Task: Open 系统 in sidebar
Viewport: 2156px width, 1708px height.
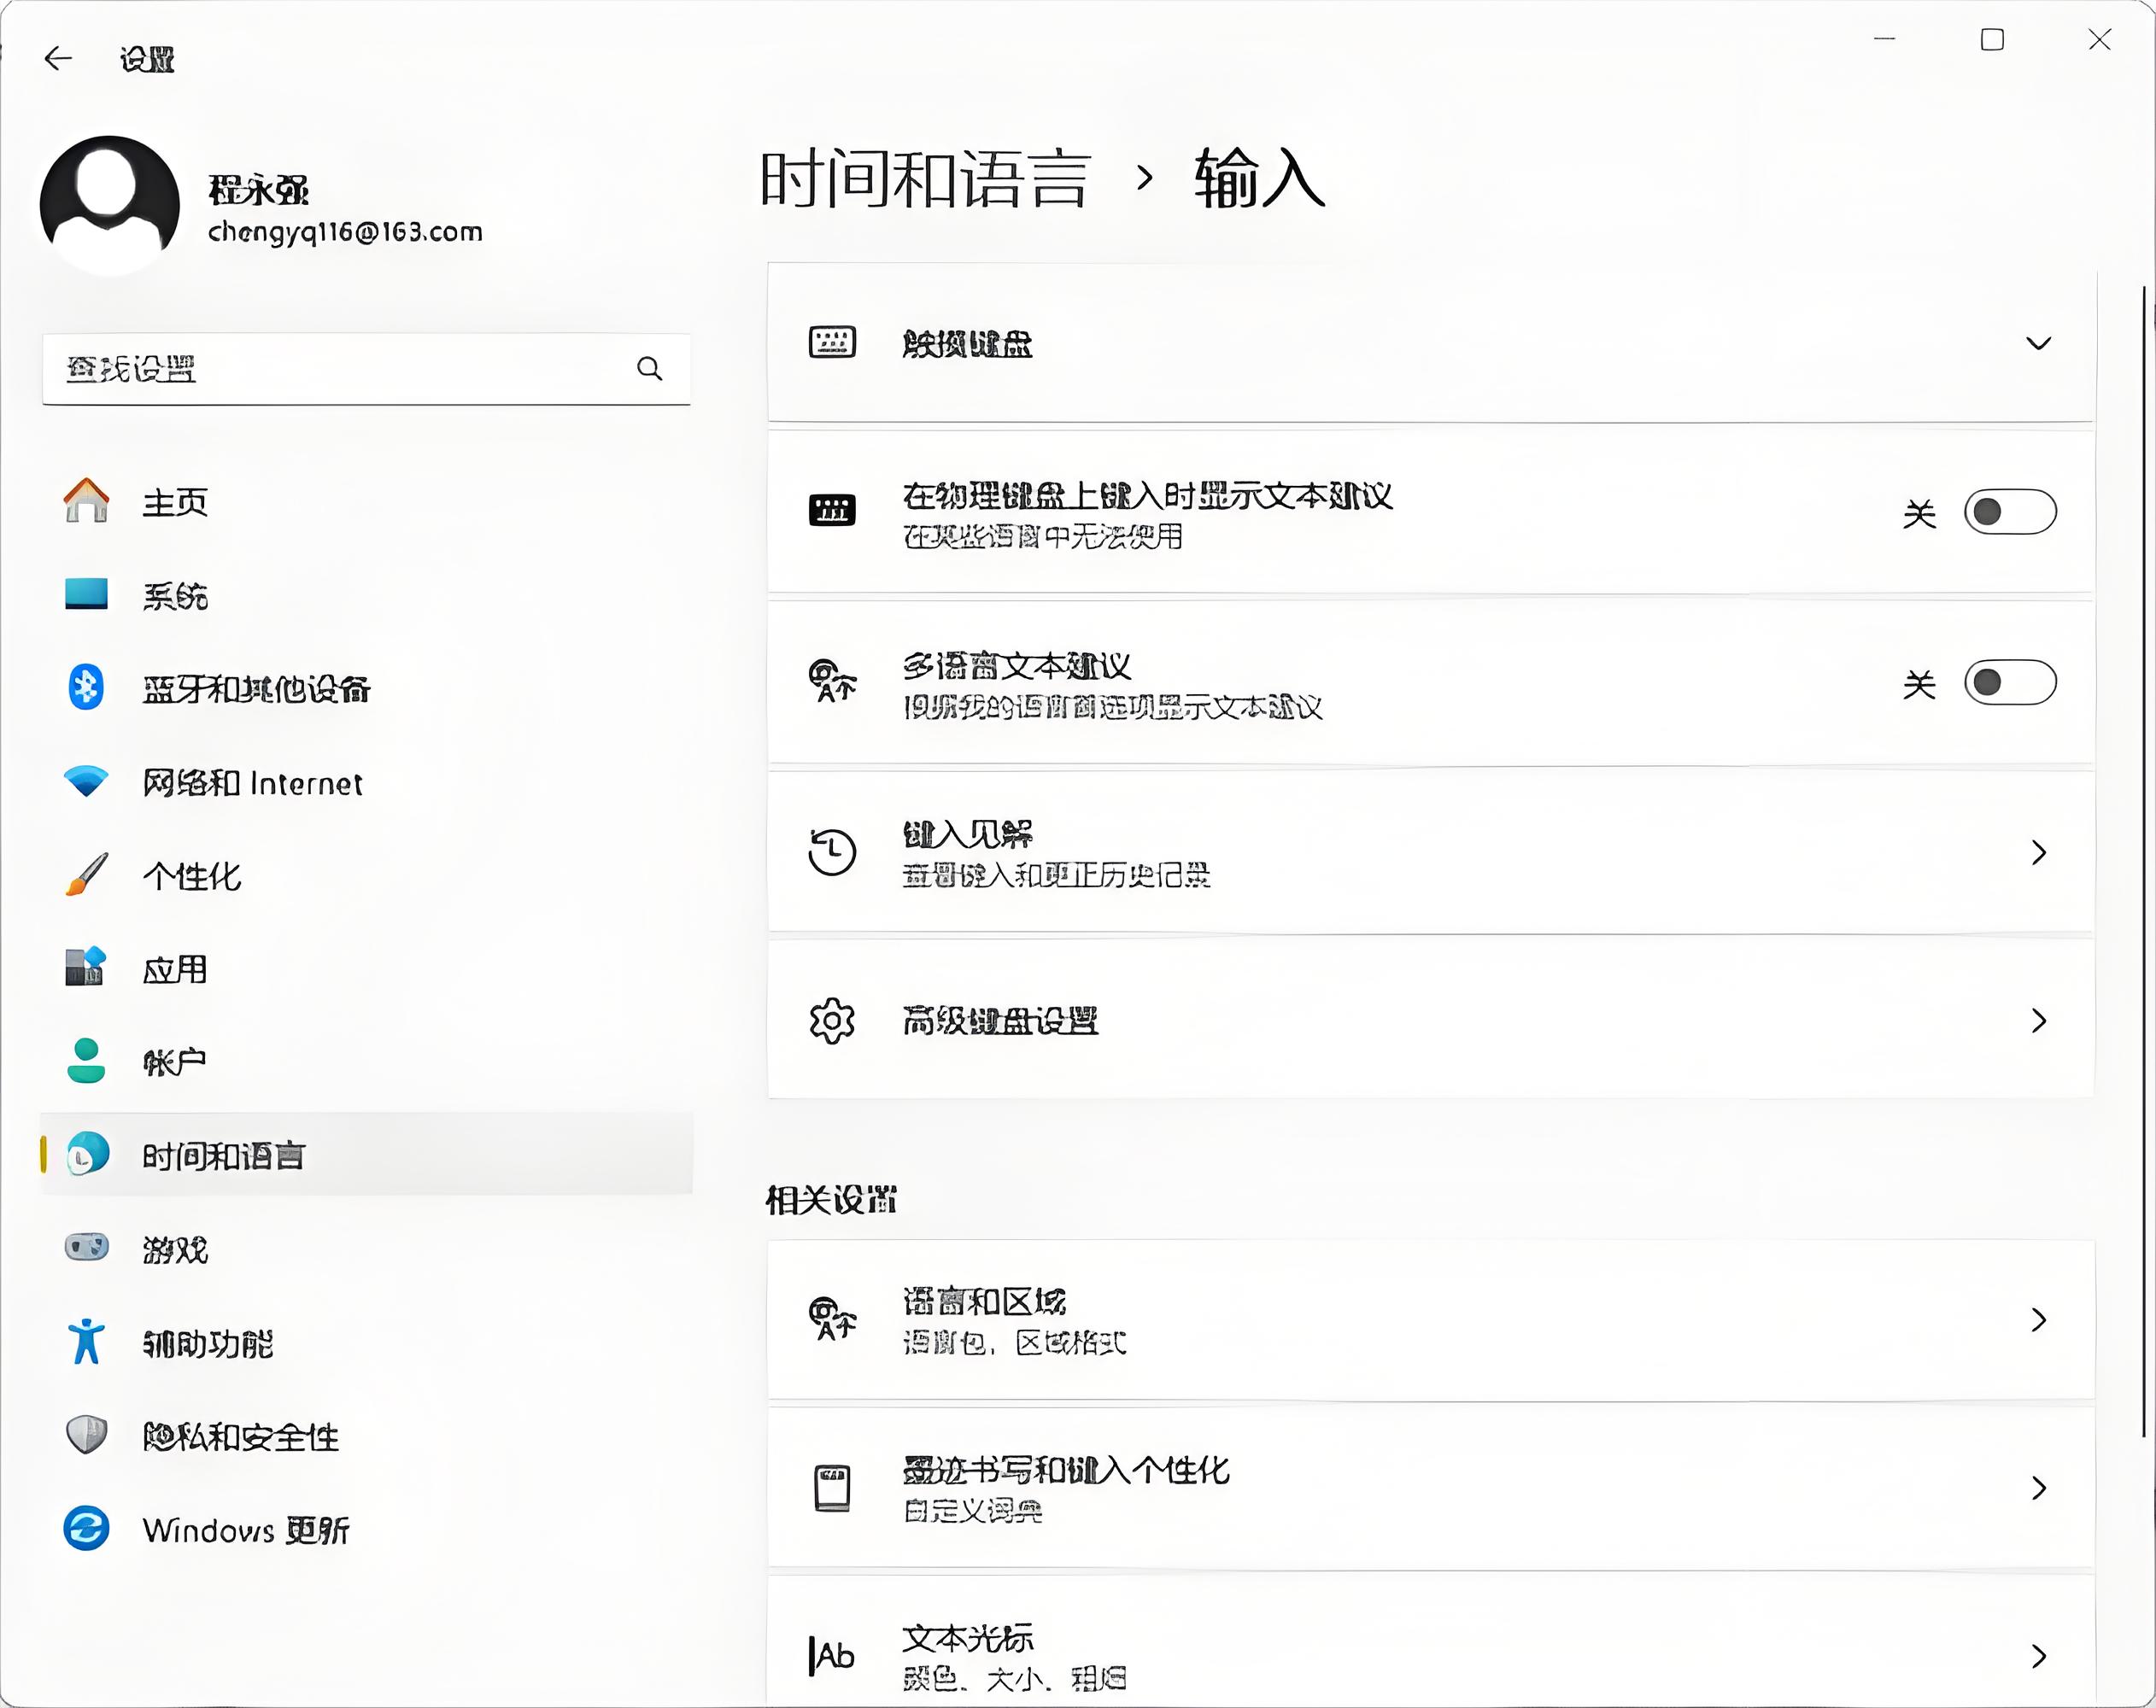Action: 175,596
